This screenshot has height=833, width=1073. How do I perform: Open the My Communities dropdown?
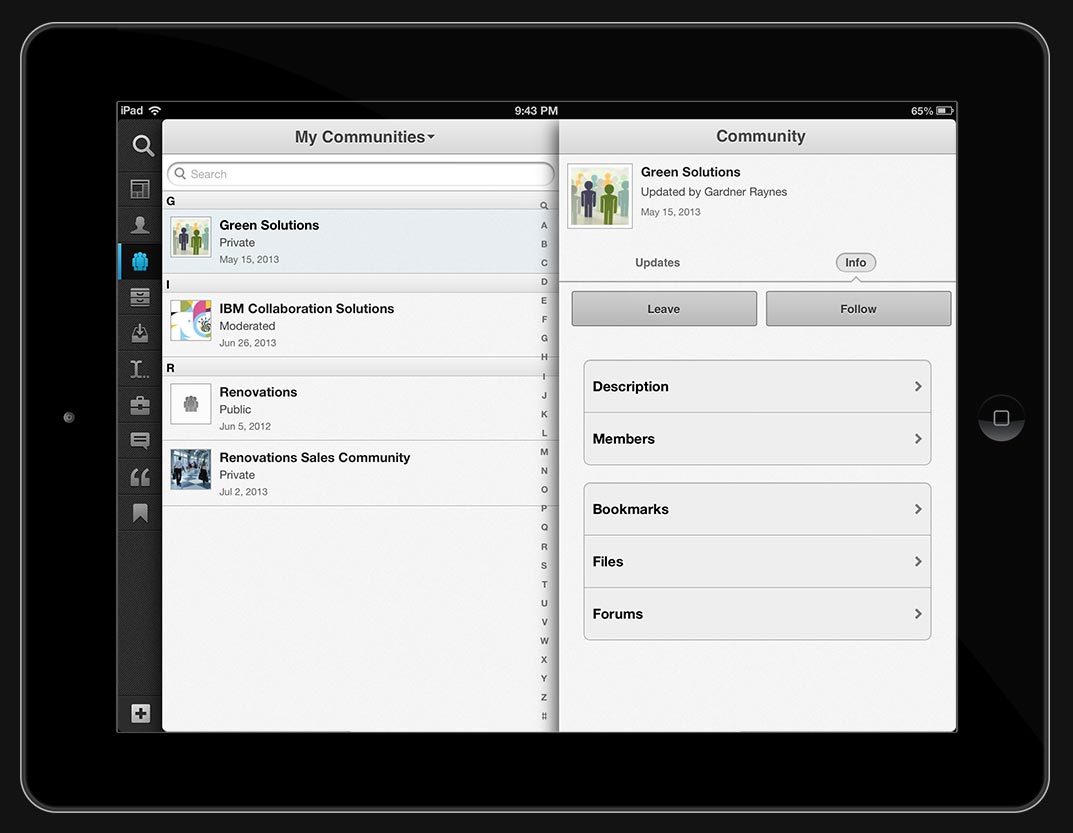tap(364, 137)
